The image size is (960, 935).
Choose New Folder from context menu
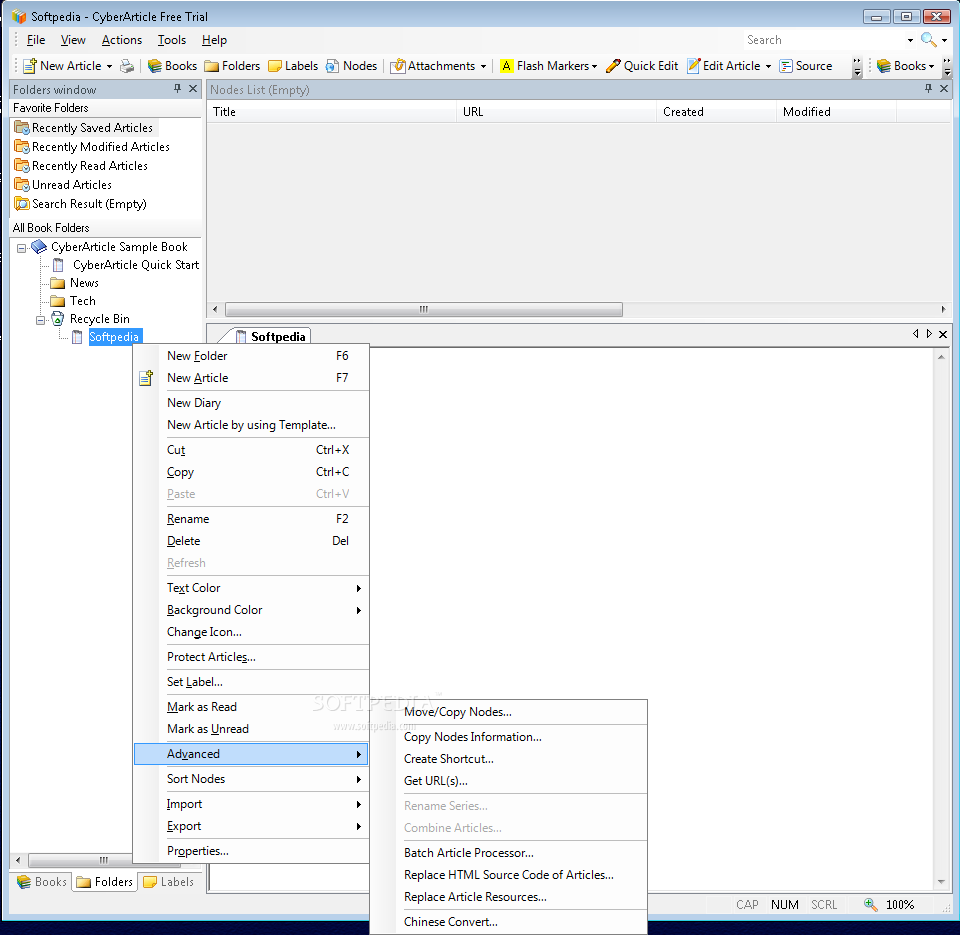pyautogui.click(x=251, y=356)
